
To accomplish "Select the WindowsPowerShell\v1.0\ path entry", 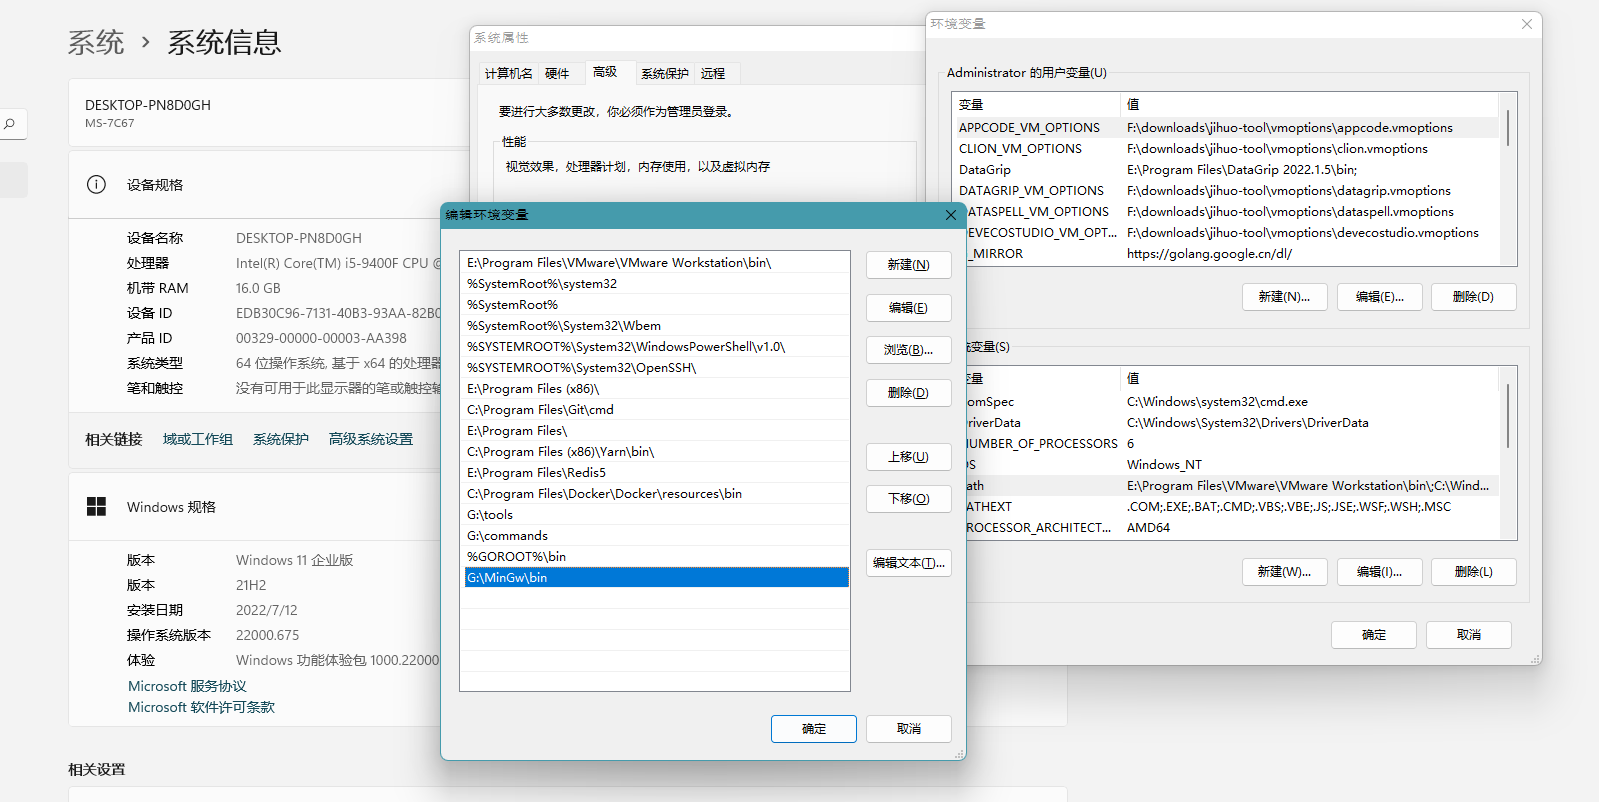I will click(x=656, y=347).
